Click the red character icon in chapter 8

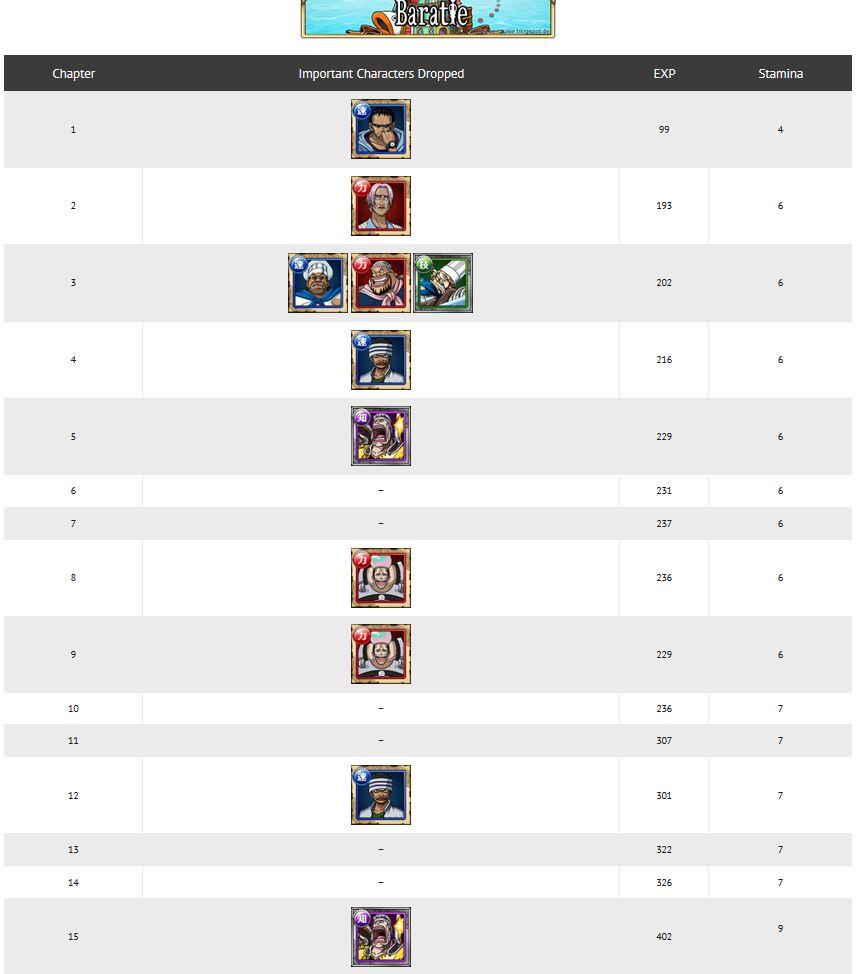(380, 578)
